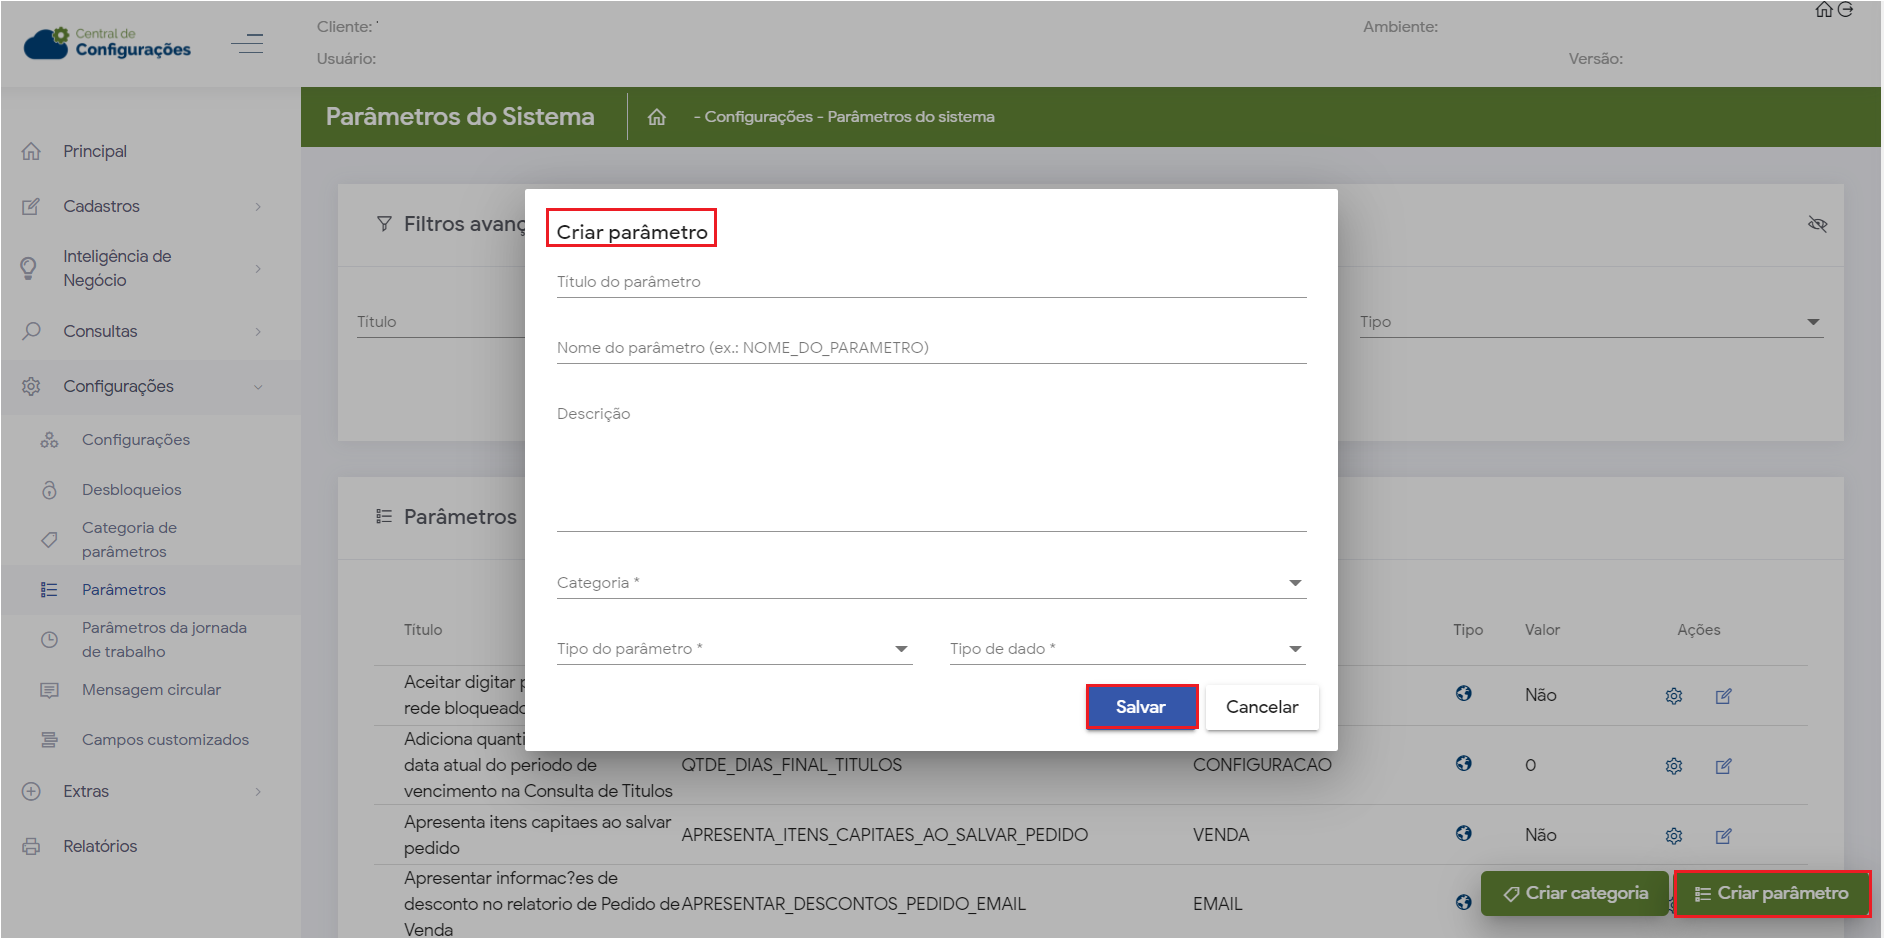Click the home icon in the green breadcrumb bar
This screenshot has height=941, width=1887.
click(656, 117)
